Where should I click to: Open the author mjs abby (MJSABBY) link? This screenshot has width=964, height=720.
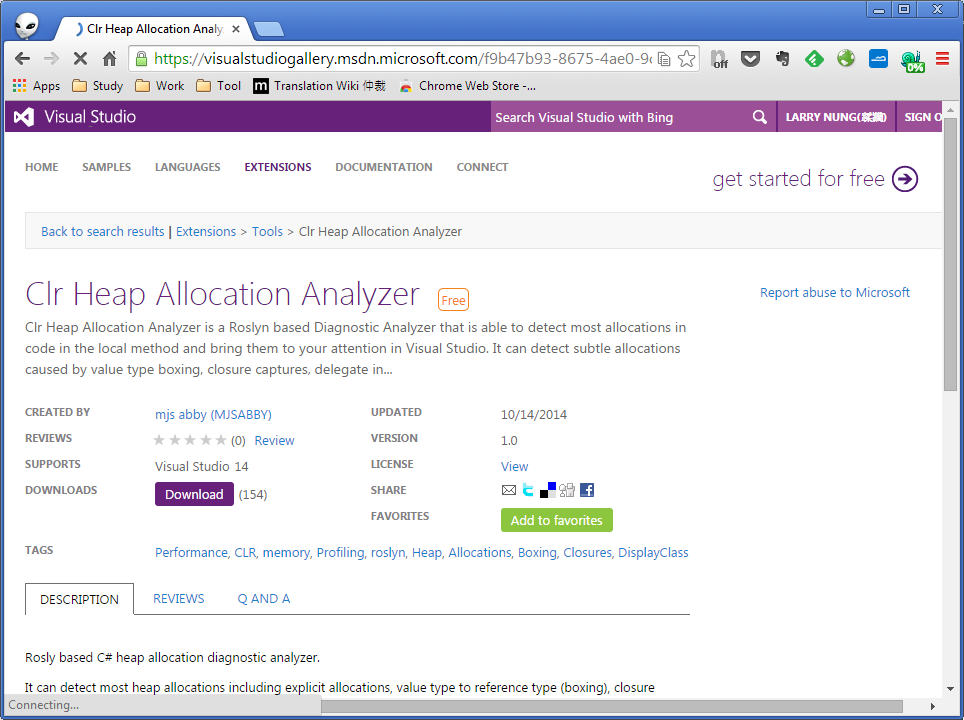coord(213,414)
